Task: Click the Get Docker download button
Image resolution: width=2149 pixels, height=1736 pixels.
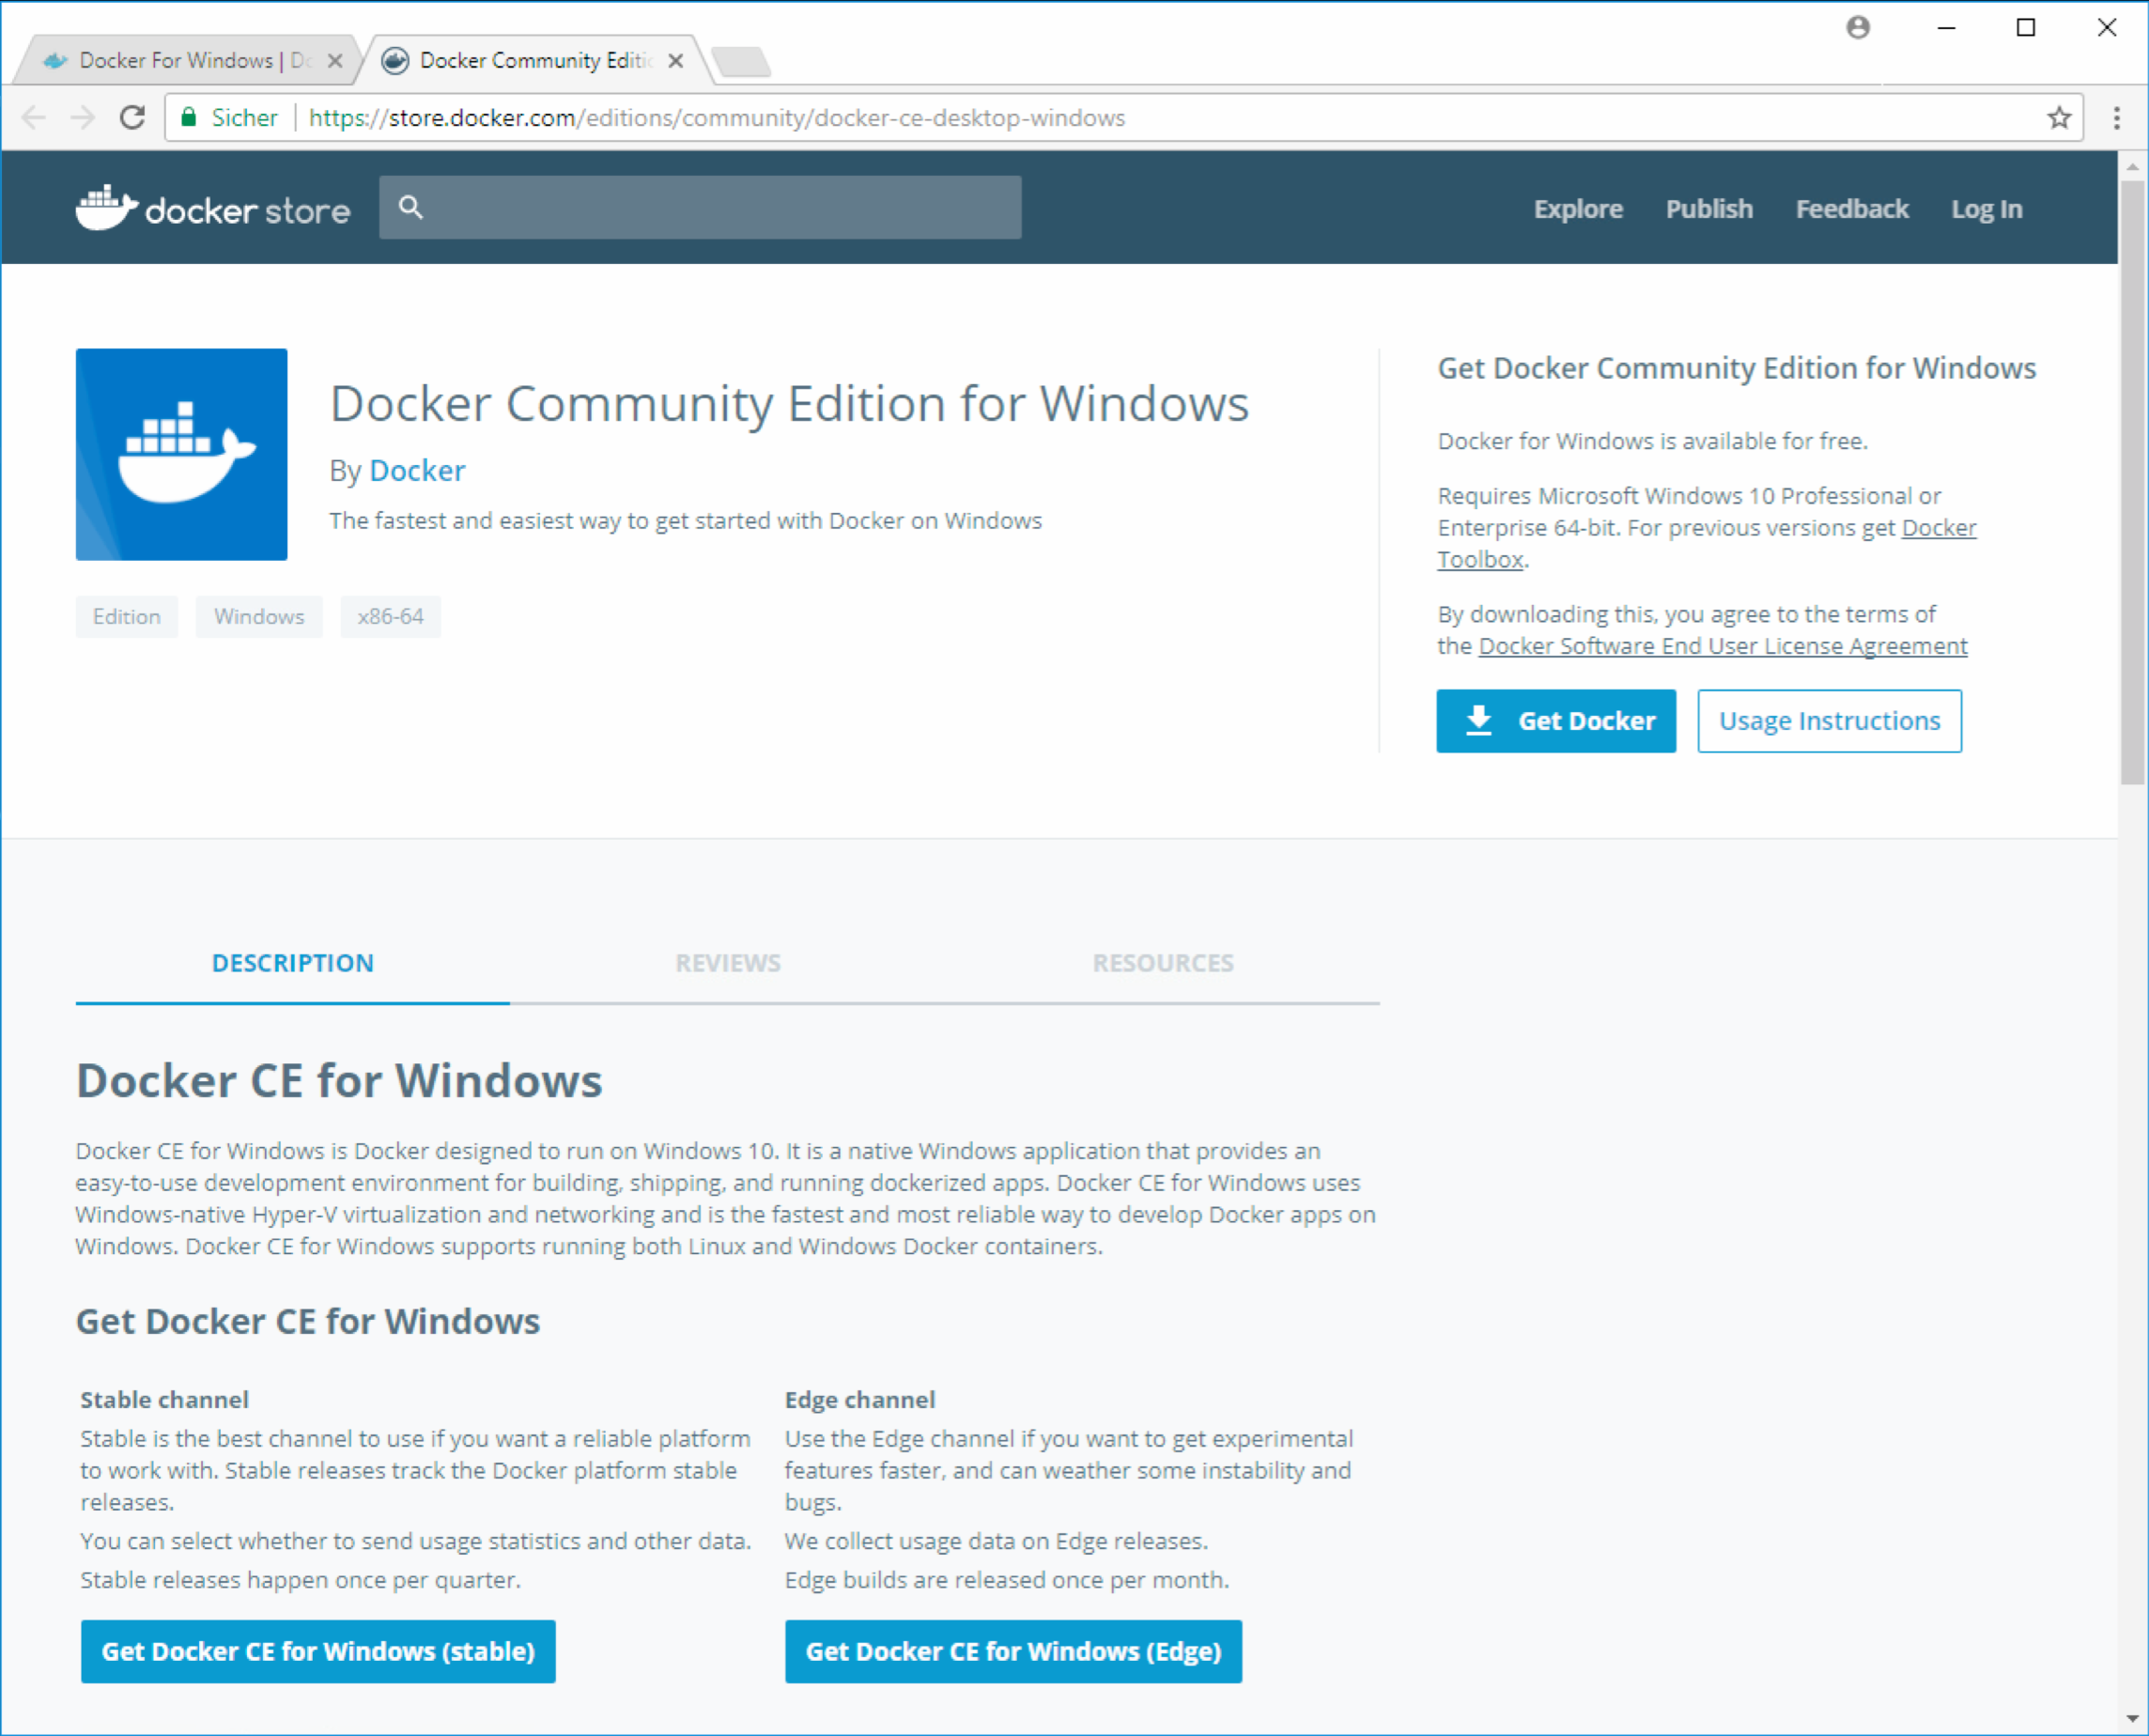Action: tap(1556, 721)
